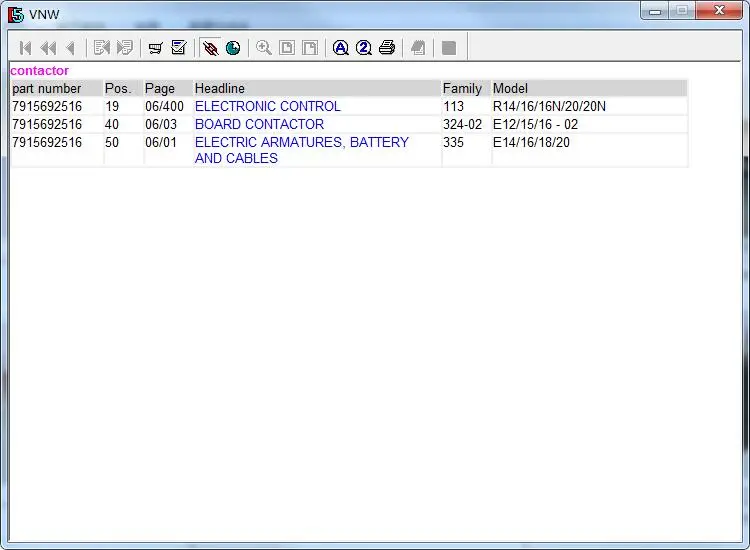
Task: Click the 'part number' column header
Action: click(46, 88)
